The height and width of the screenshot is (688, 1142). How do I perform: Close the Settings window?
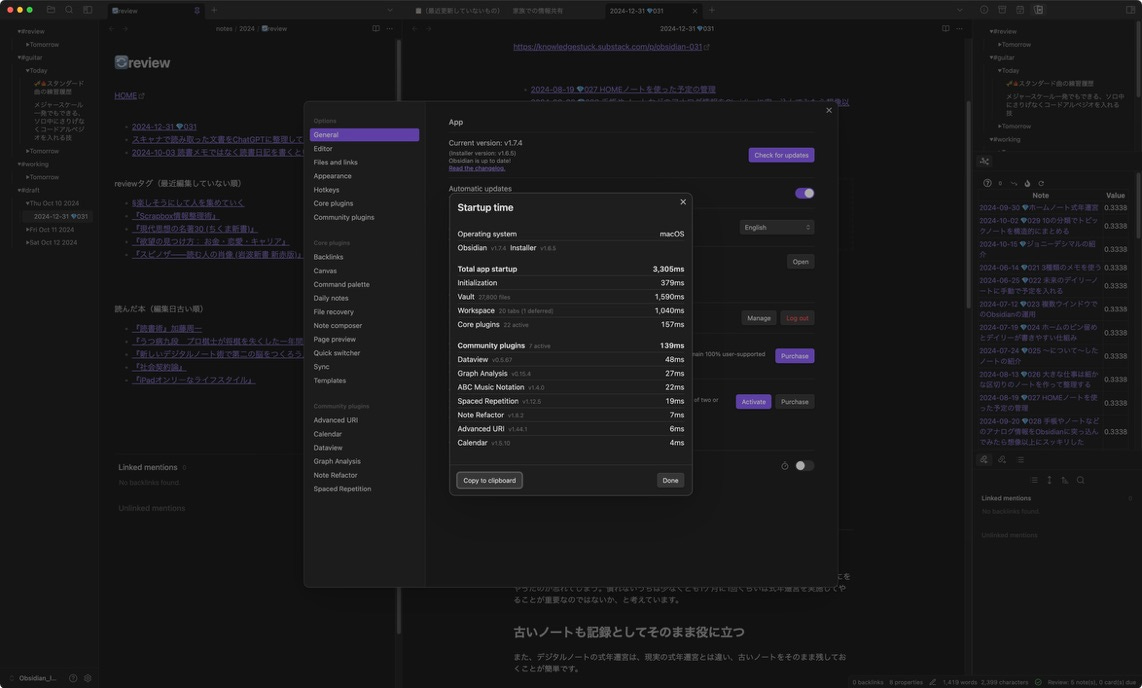point(829,111)
